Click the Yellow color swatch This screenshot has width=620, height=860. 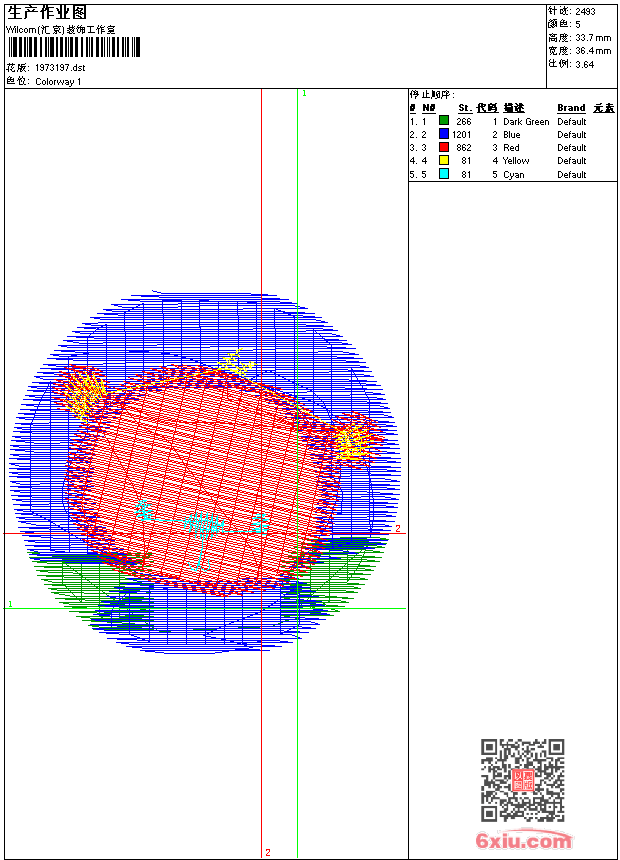[444, 160]
